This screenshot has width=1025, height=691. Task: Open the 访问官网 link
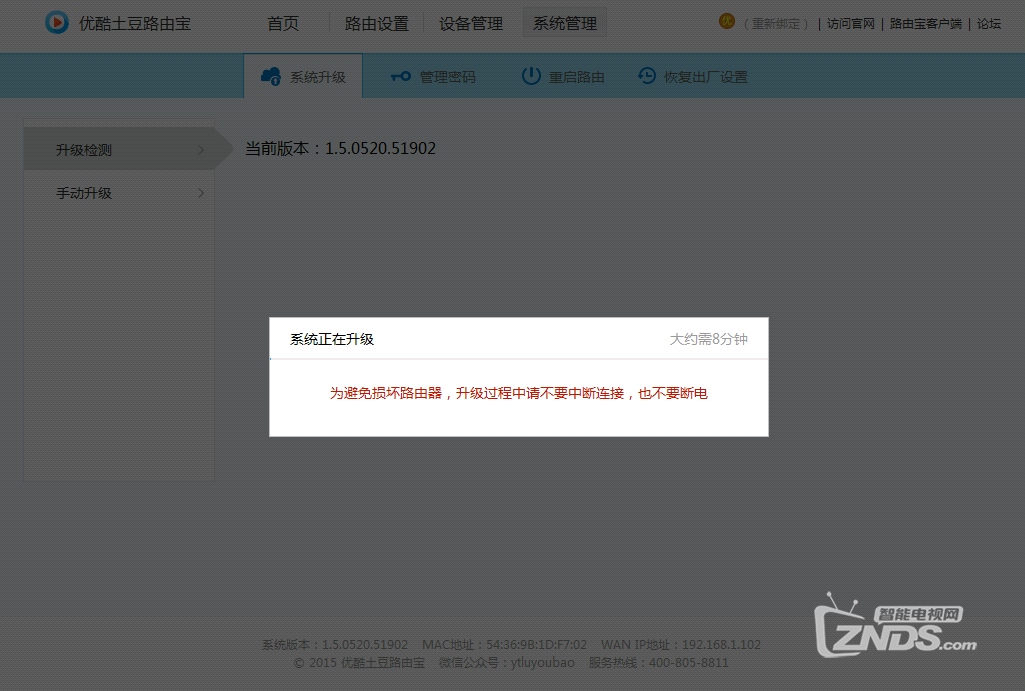850,24
